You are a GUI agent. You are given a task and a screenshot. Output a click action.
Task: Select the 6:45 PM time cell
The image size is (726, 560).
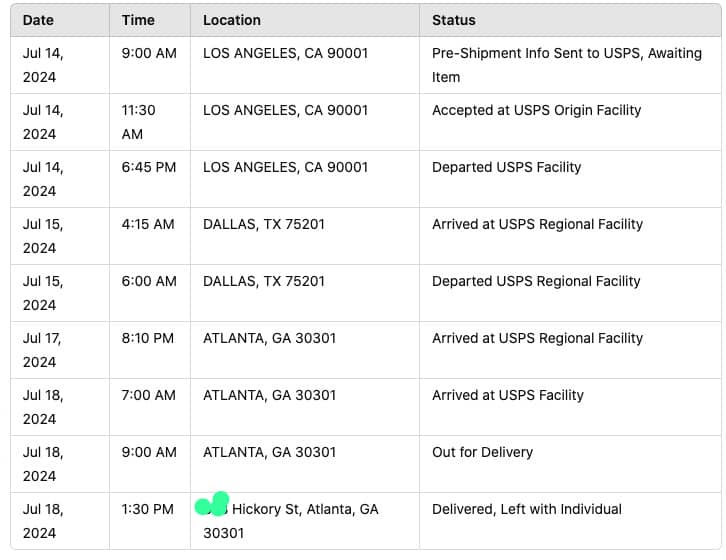pyautogui.click(x=148, y=167)
